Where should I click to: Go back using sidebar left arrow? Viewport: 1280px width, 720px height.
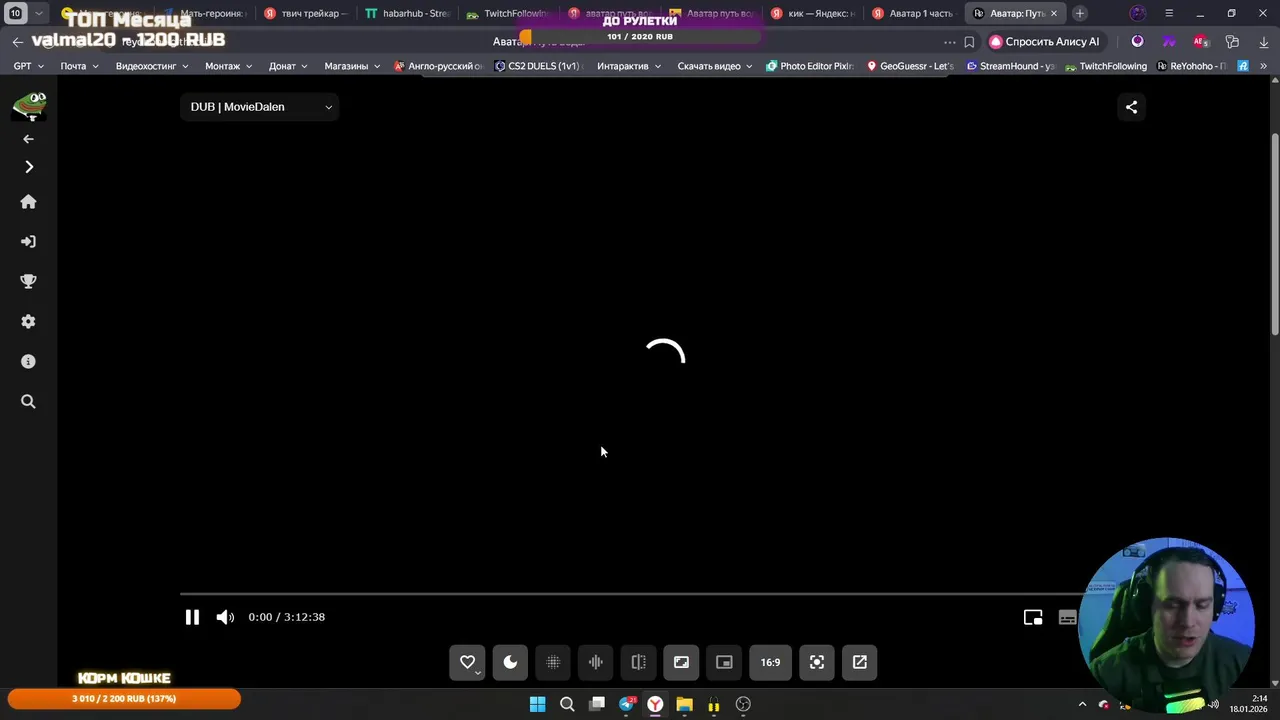[28, 139]
